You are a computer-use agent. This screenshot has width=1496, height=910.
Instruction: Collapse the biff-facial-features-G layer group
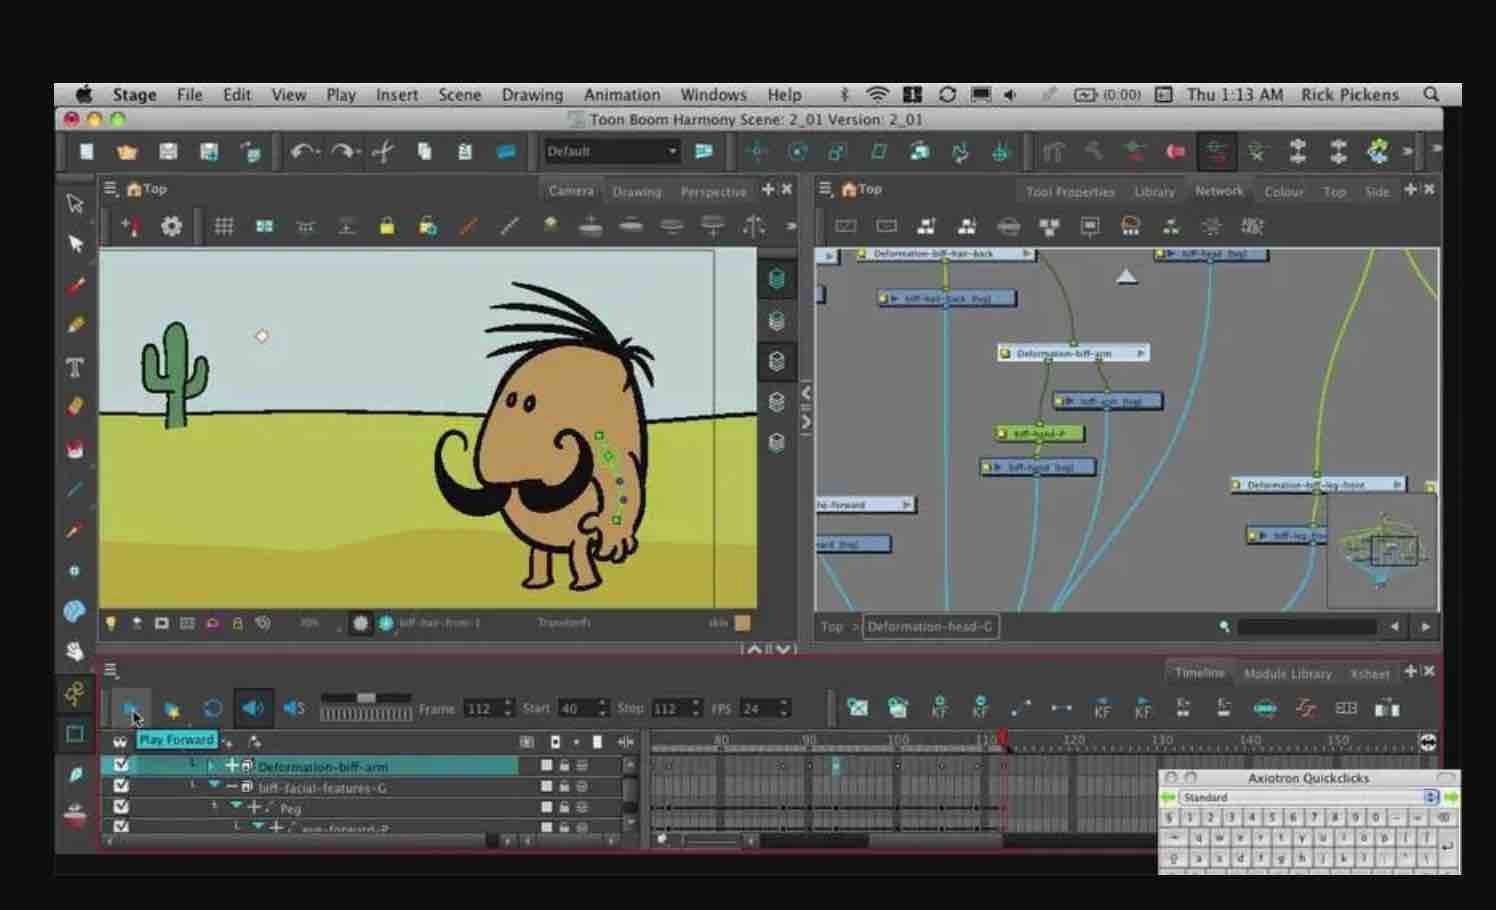pos(214,786)
